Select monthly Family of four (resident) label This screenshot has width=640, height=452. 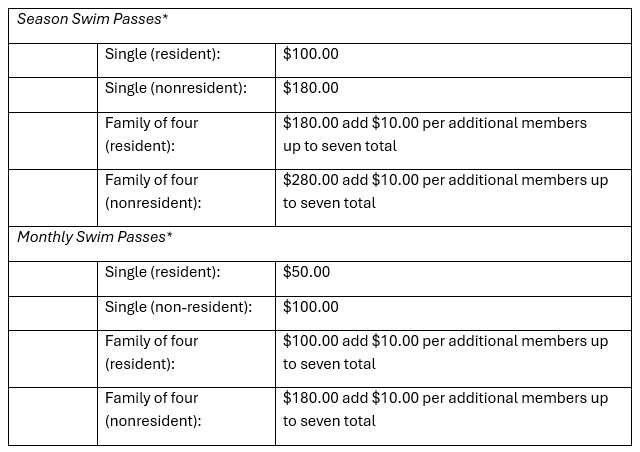point(152,352)
